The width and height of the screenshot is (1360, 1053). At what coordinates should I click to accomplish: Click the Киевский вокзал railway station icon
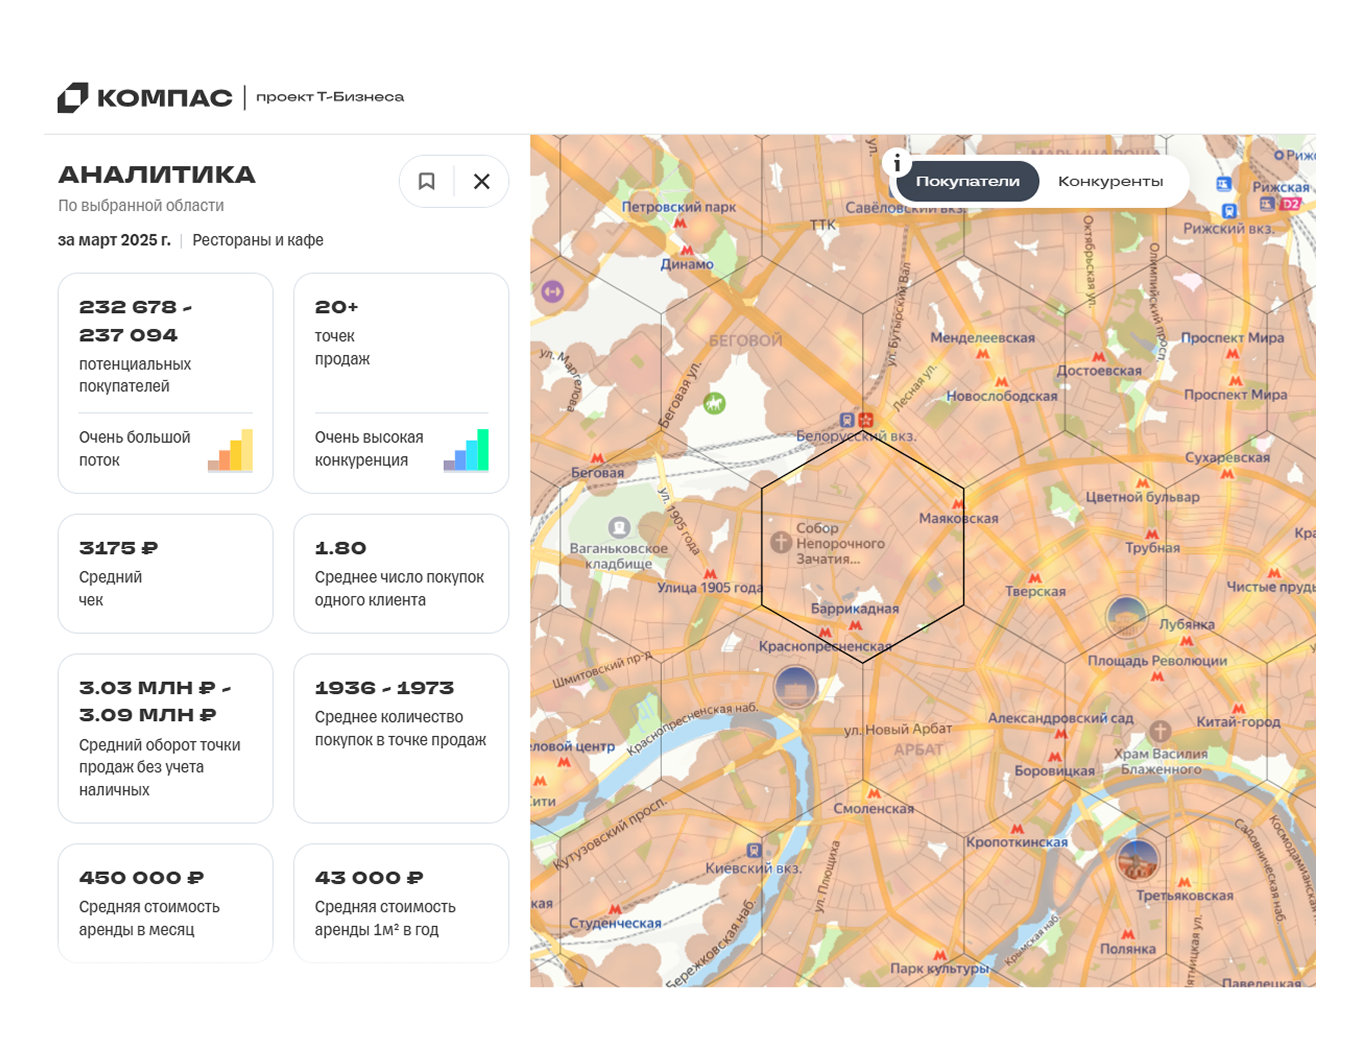pyautogui.click(x=754, y=850)
